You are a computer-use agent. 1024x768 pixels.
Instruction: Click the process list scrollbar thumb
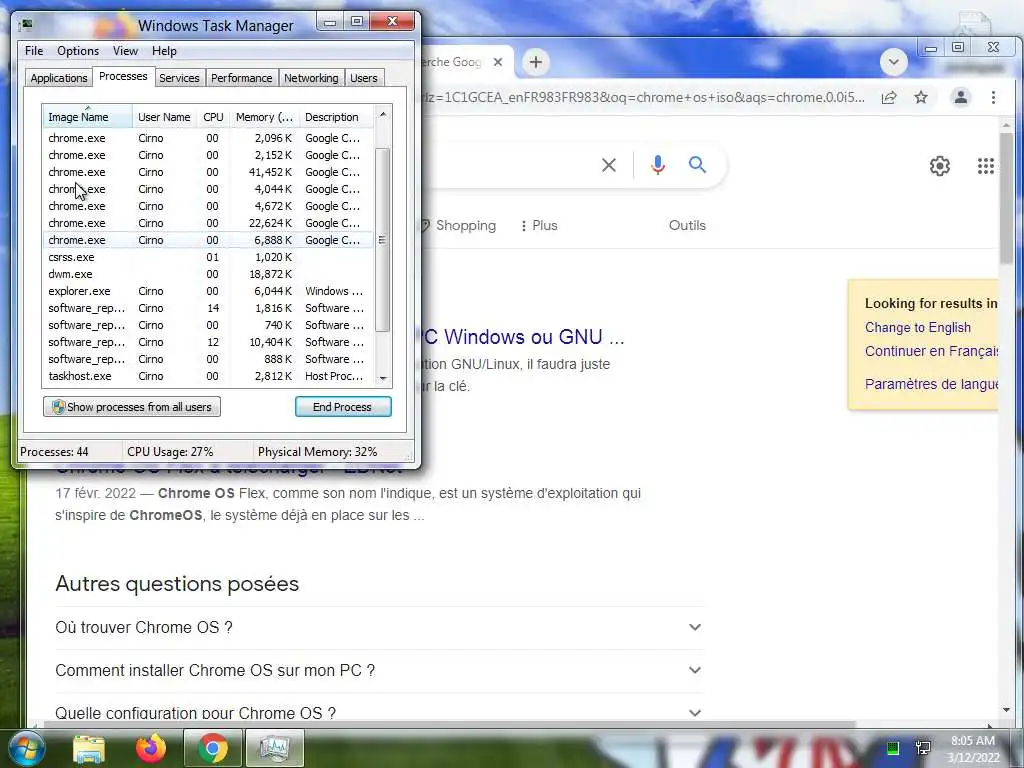tap(383, 240)
